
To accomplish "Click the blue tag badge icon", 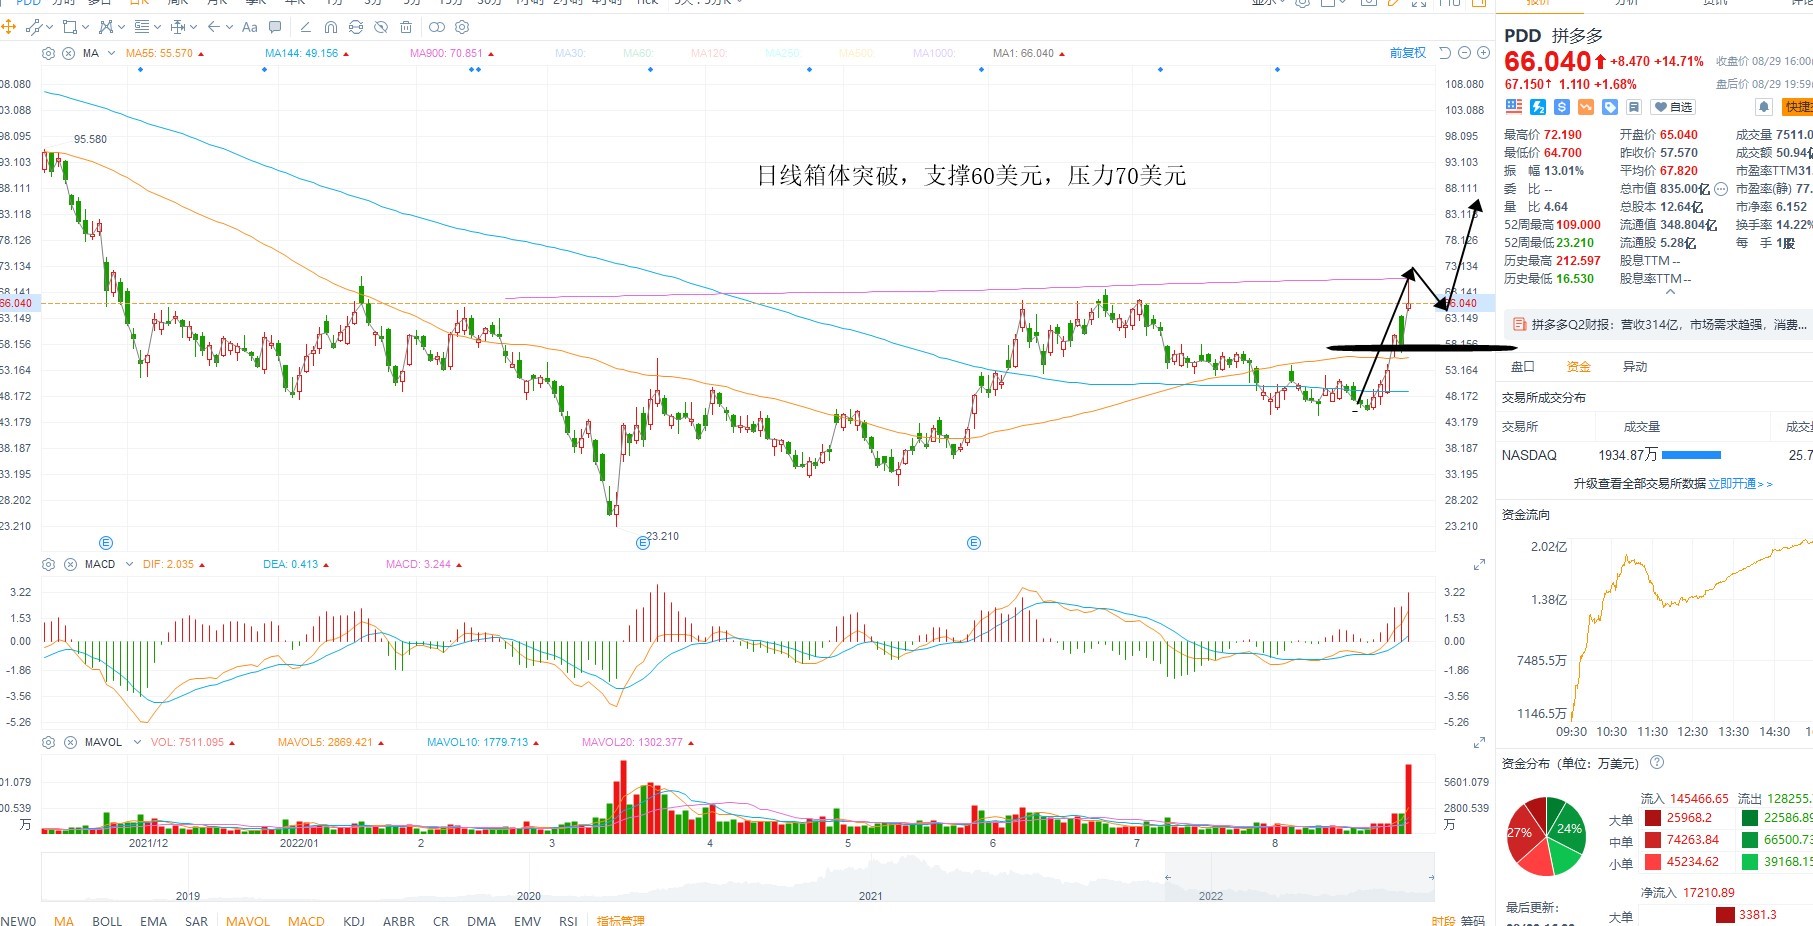I will [x=1610, y=107].
